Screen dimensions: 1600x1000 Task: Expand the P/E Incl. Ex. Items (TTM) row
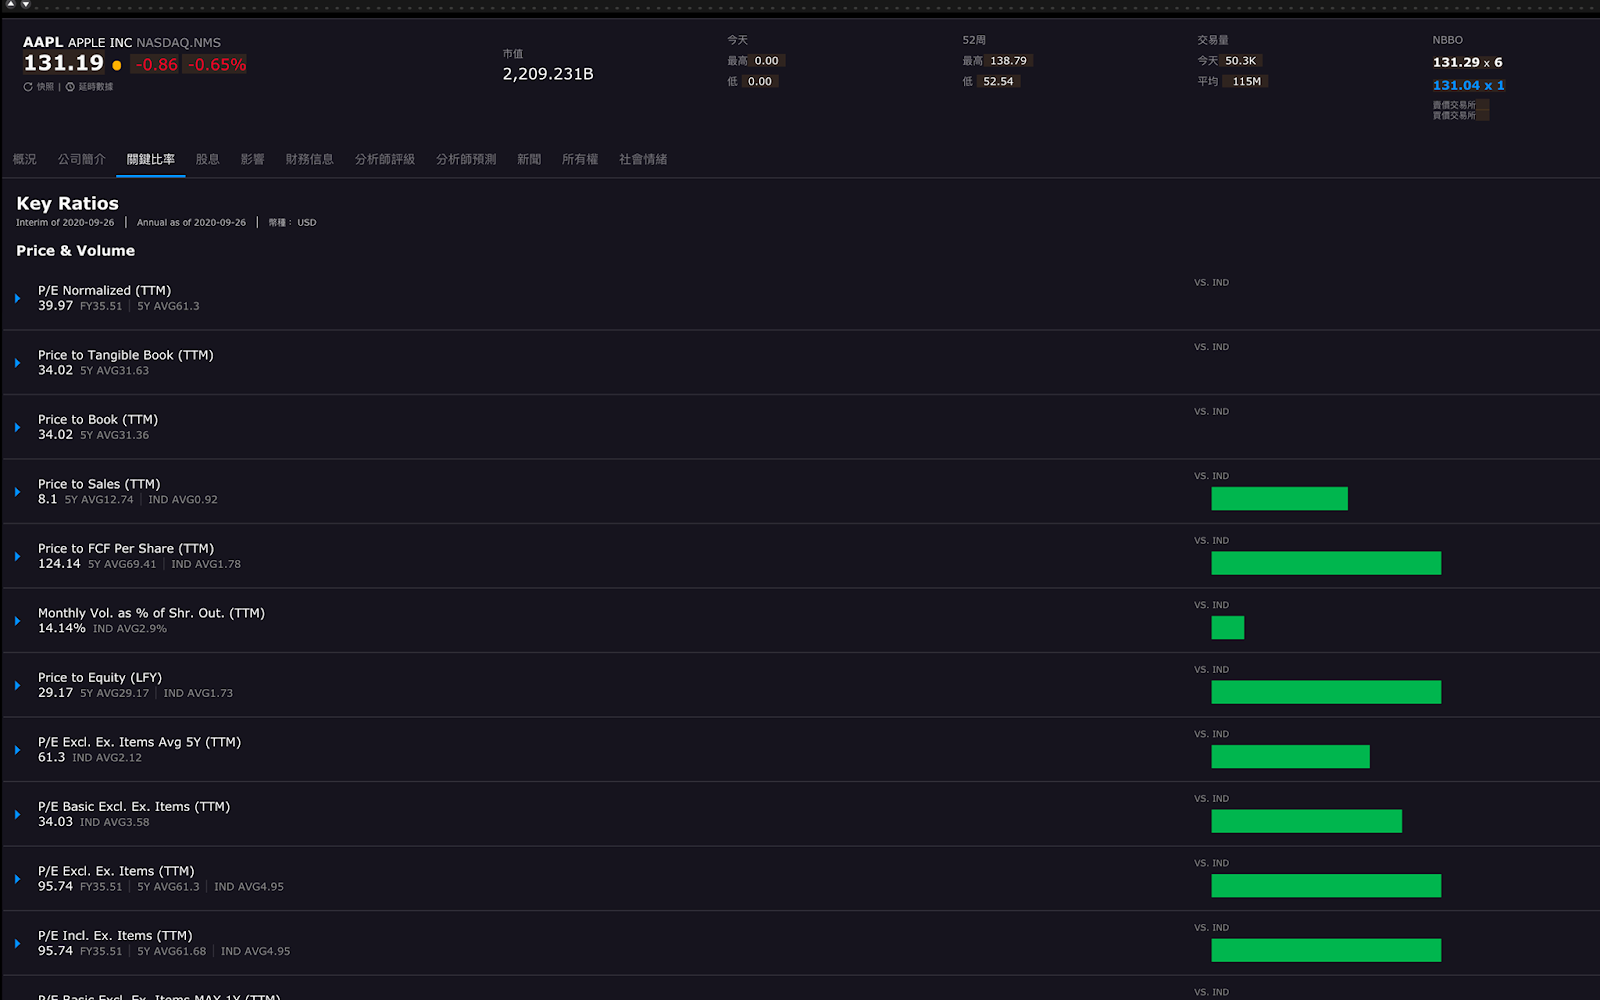point(17,943)
